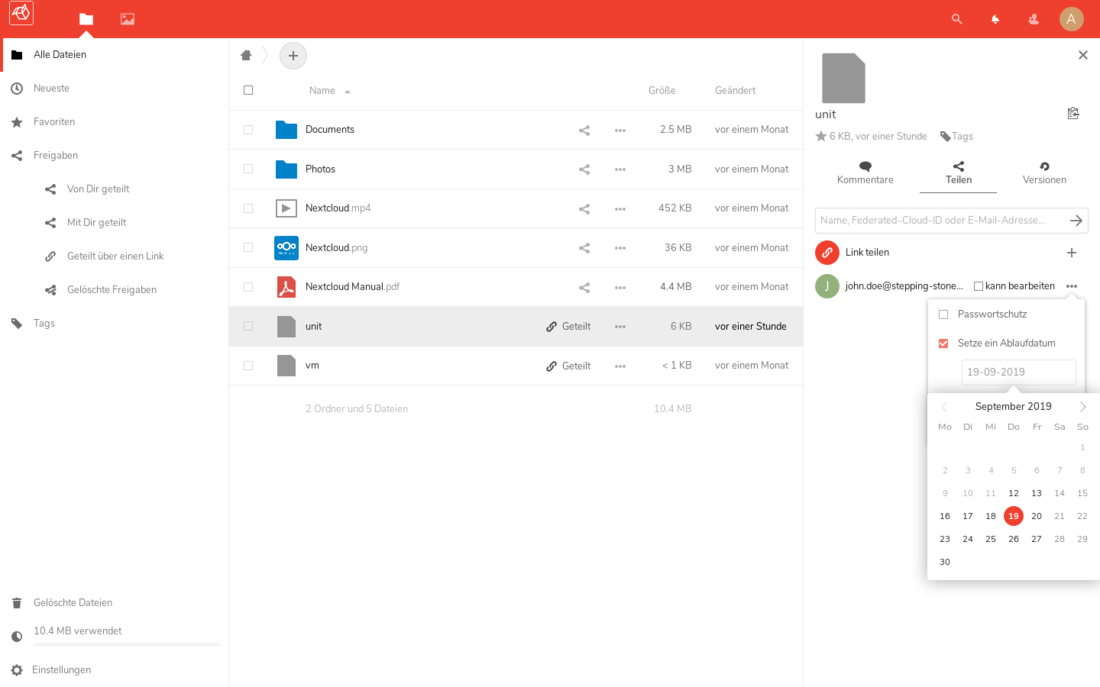Copy link using clipboard icon in sidebar

click(x=1073, y=113)
